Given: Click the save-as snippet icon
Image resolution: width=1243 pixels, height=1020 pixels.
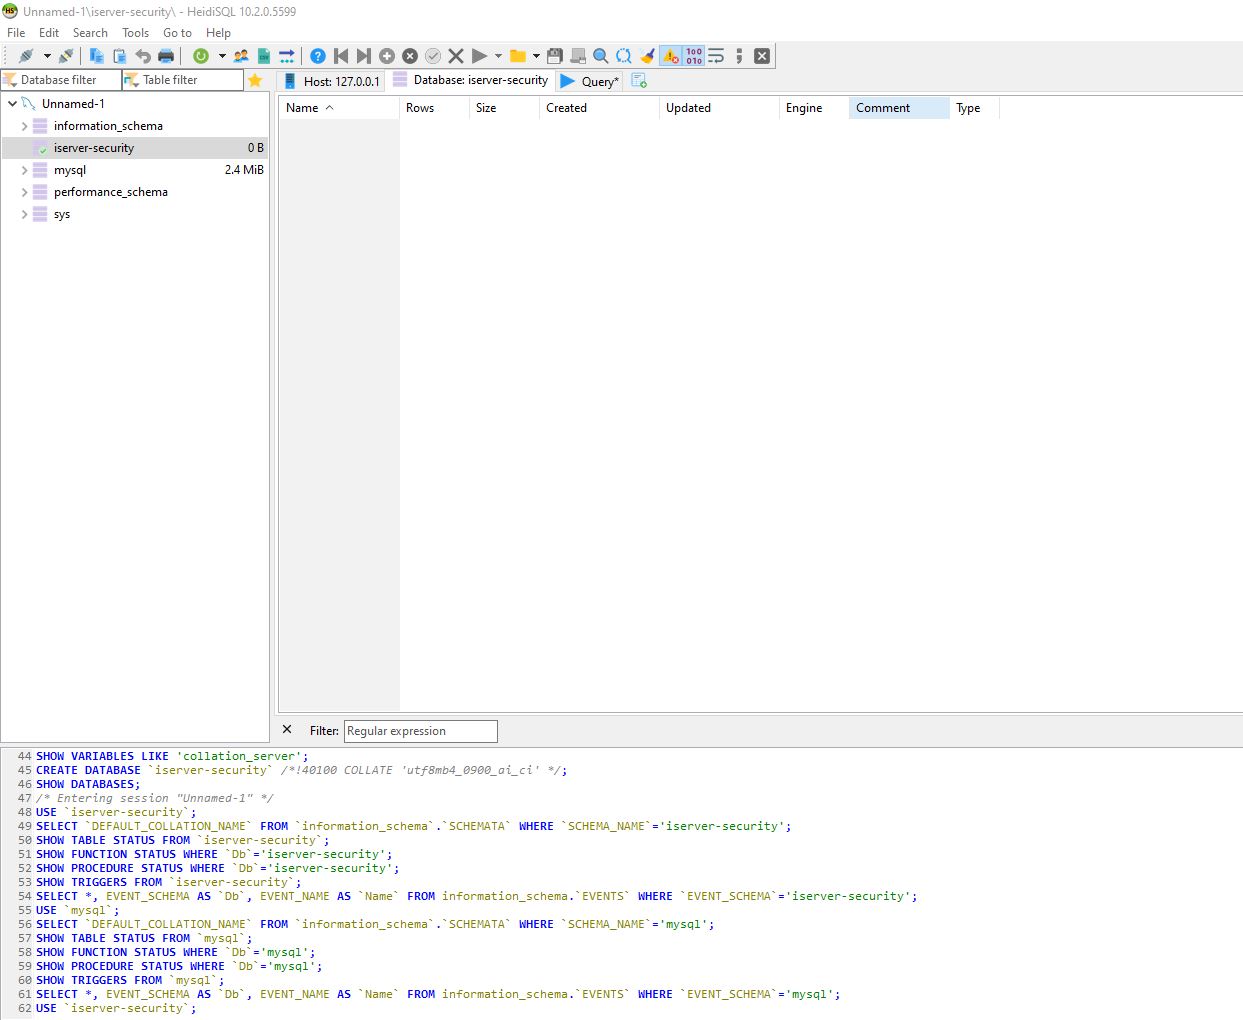Looking at the screenshot, I should point(578,56).
